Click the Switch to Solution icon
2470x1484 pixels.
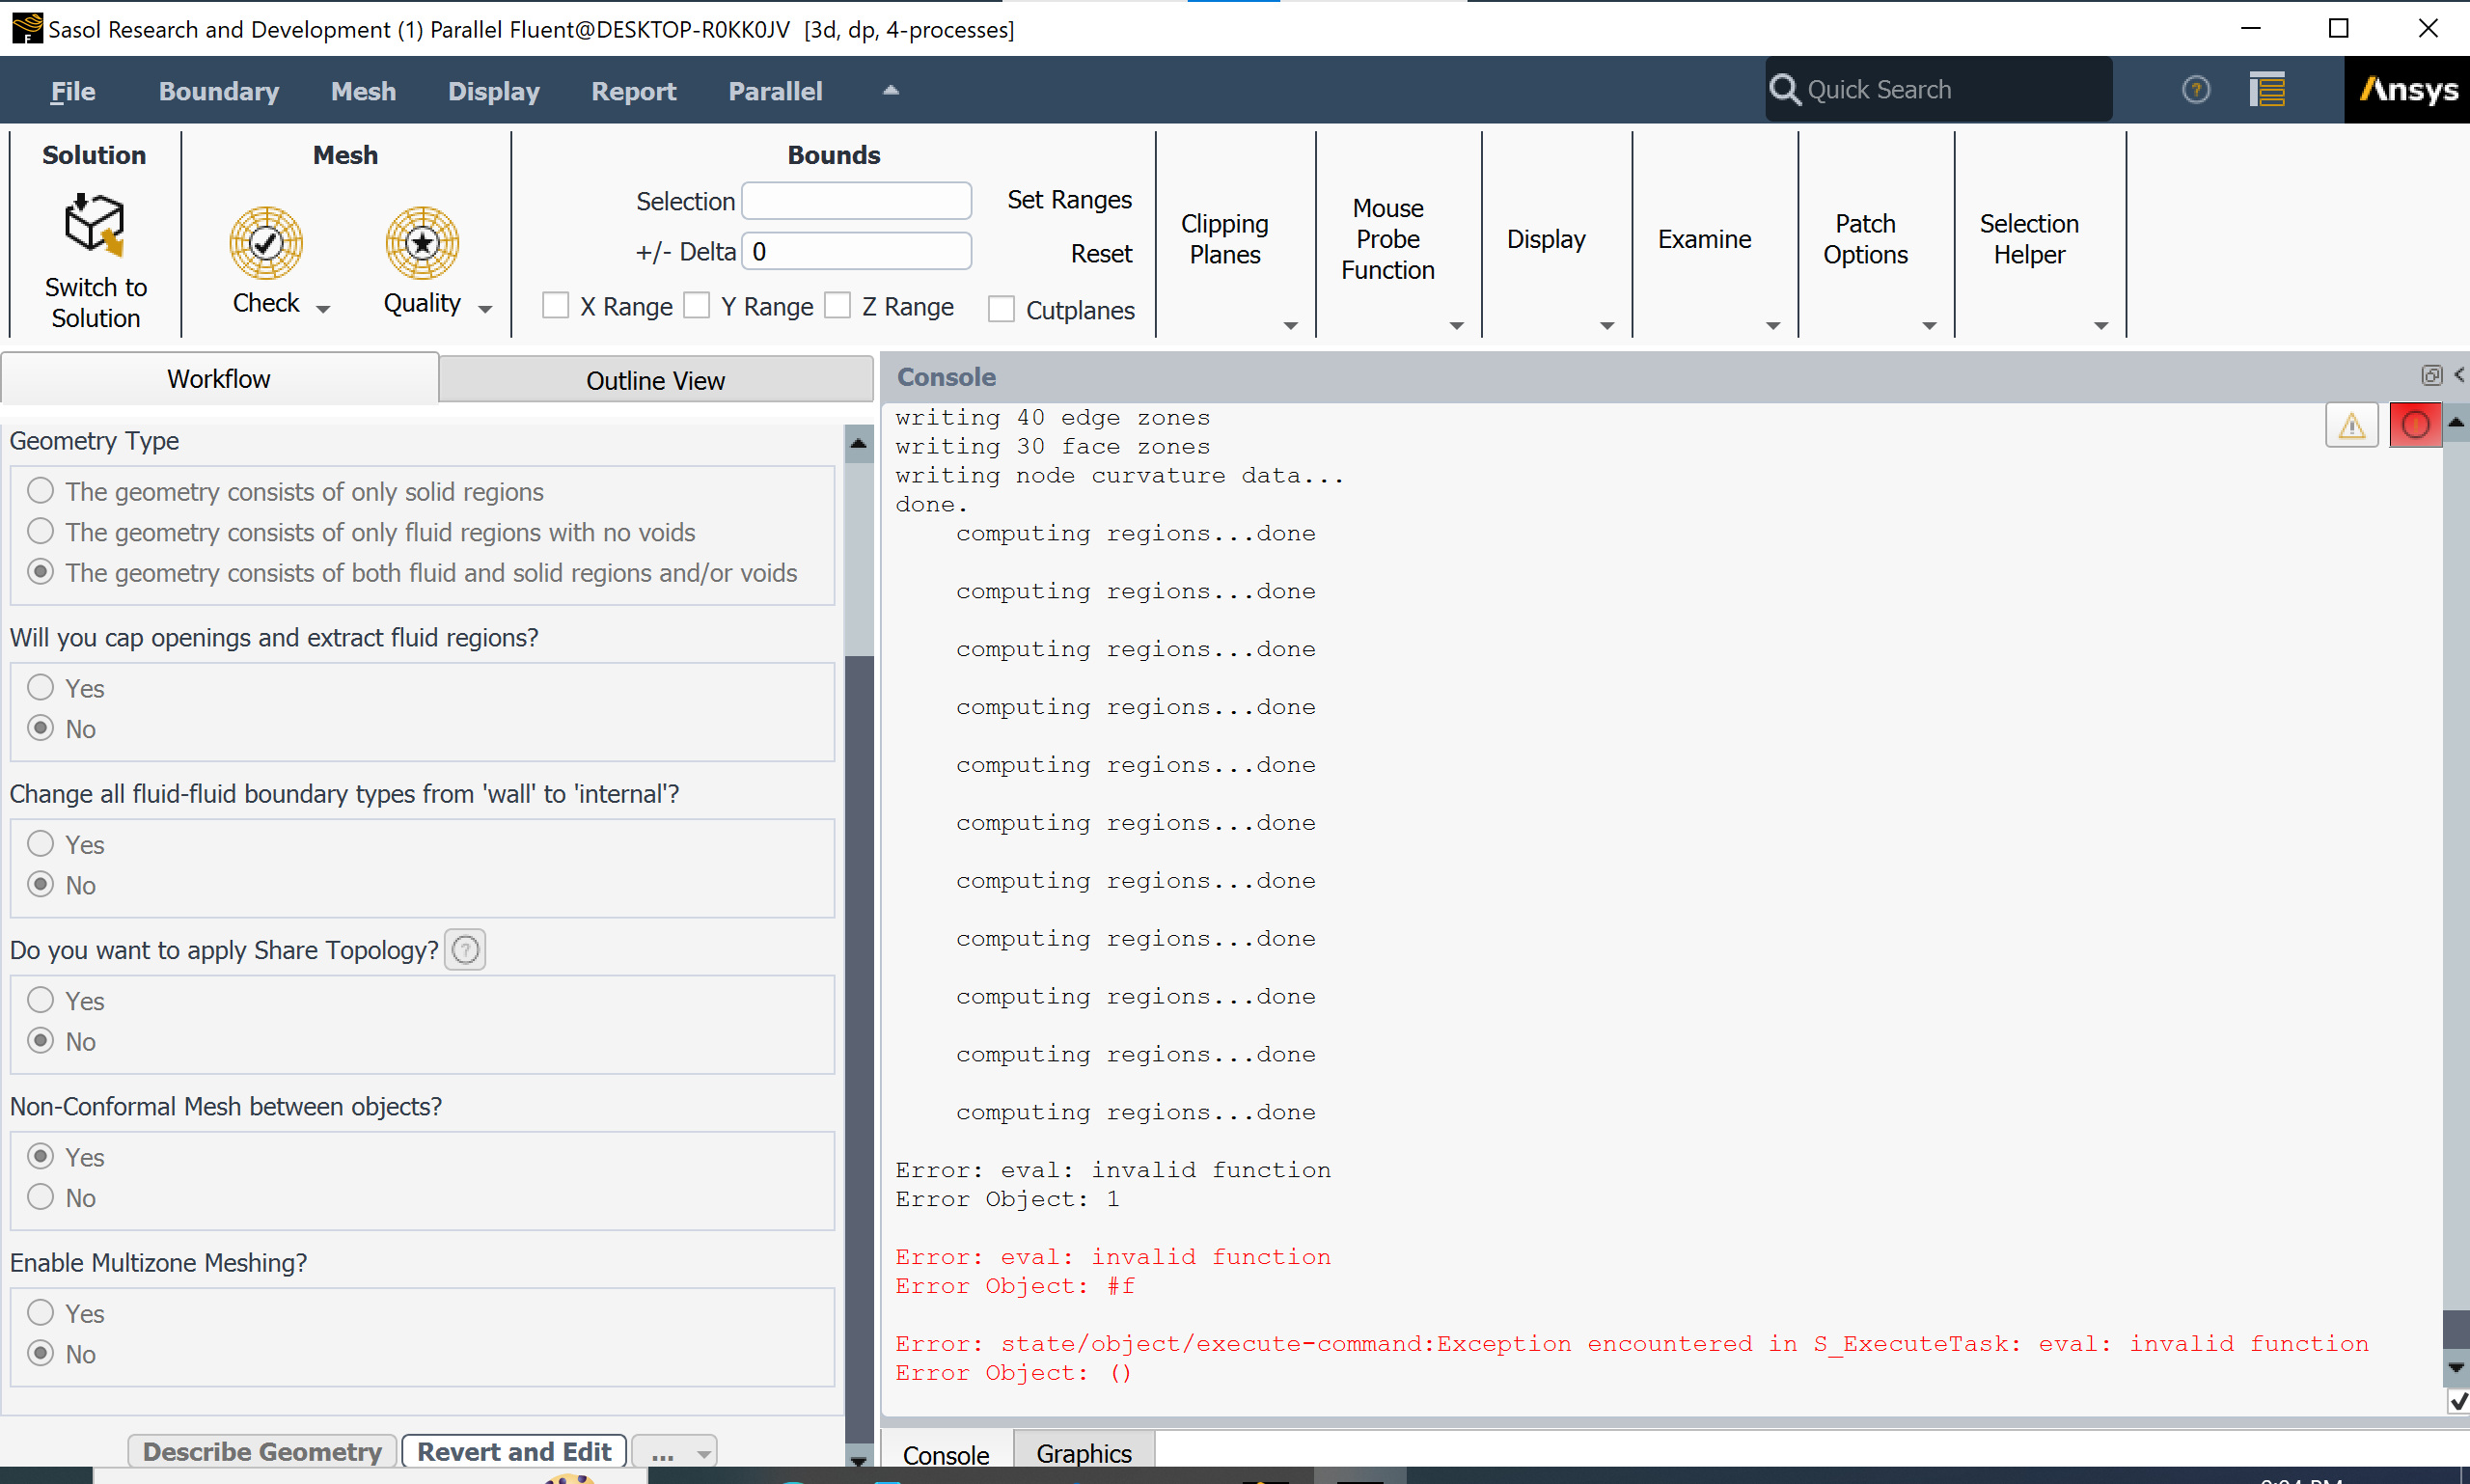coord(95,224)
